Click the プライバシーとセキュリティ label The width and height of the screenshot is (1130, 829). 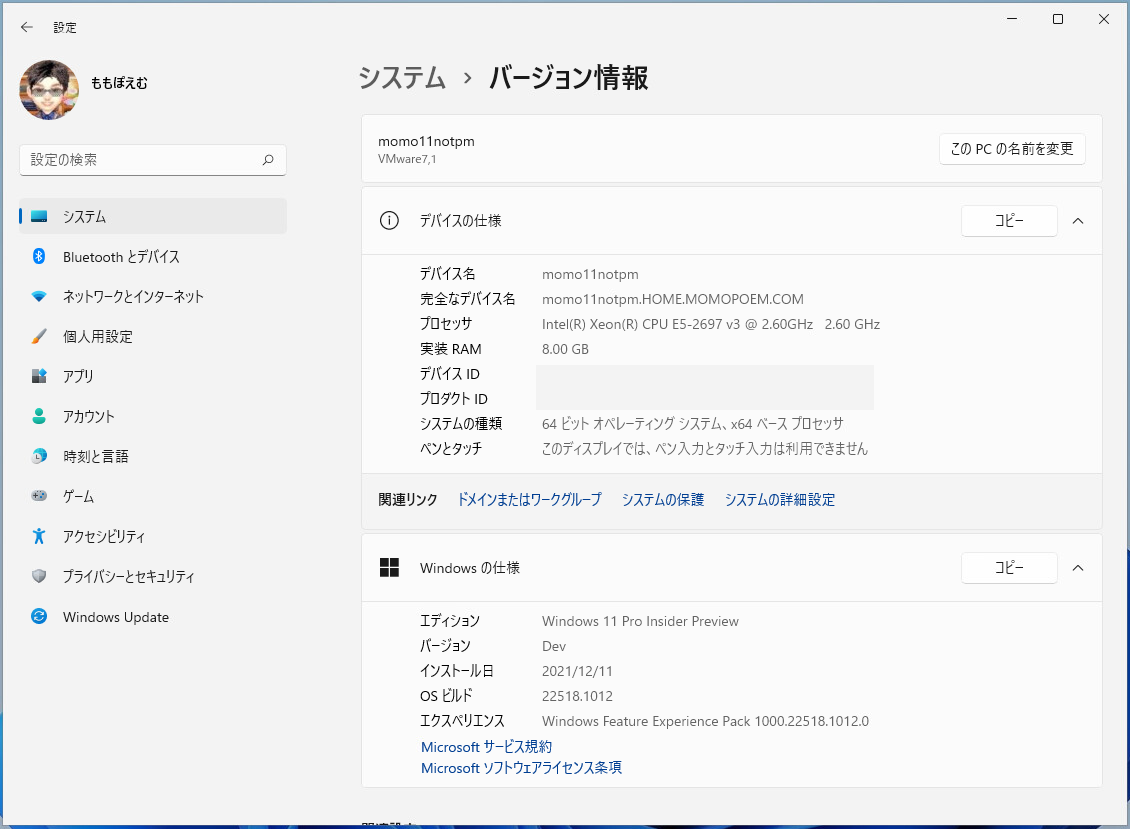coord(128,576)
